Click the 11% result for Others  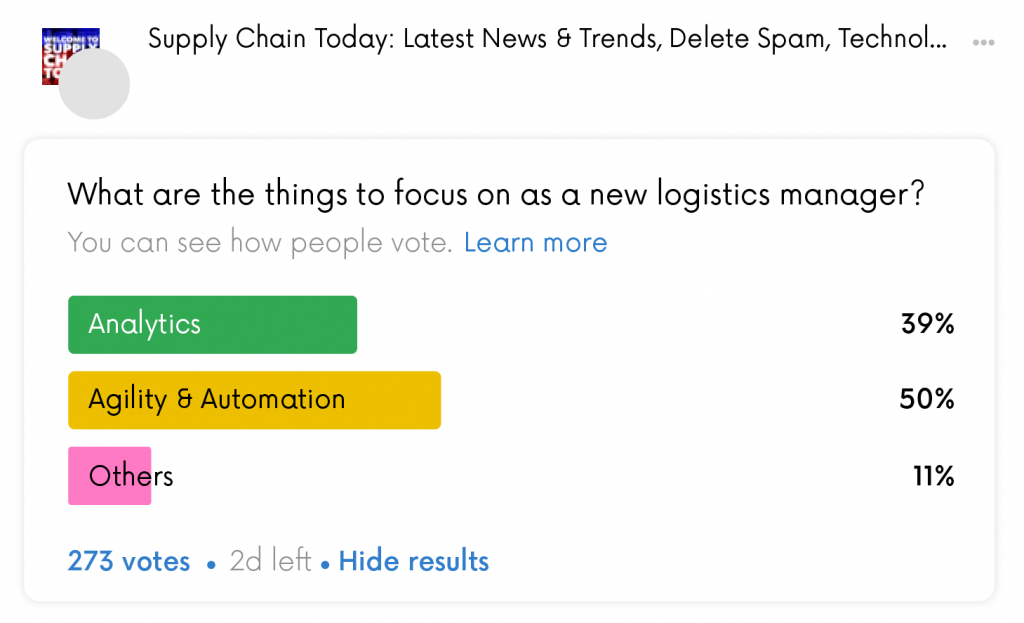(x=934, y=476)
